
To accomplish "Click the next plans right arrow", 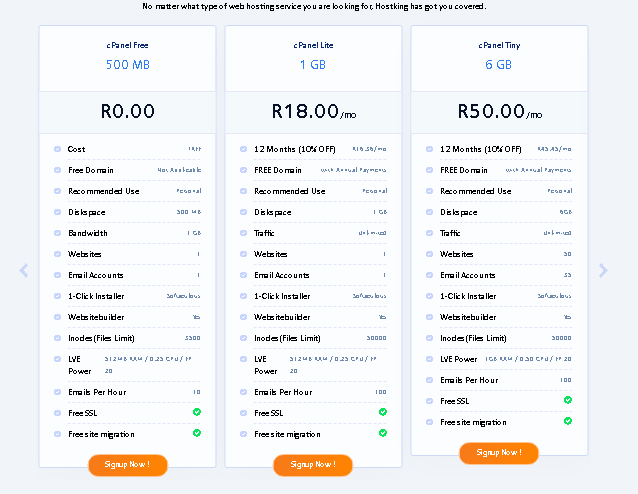I will (603, 271).
